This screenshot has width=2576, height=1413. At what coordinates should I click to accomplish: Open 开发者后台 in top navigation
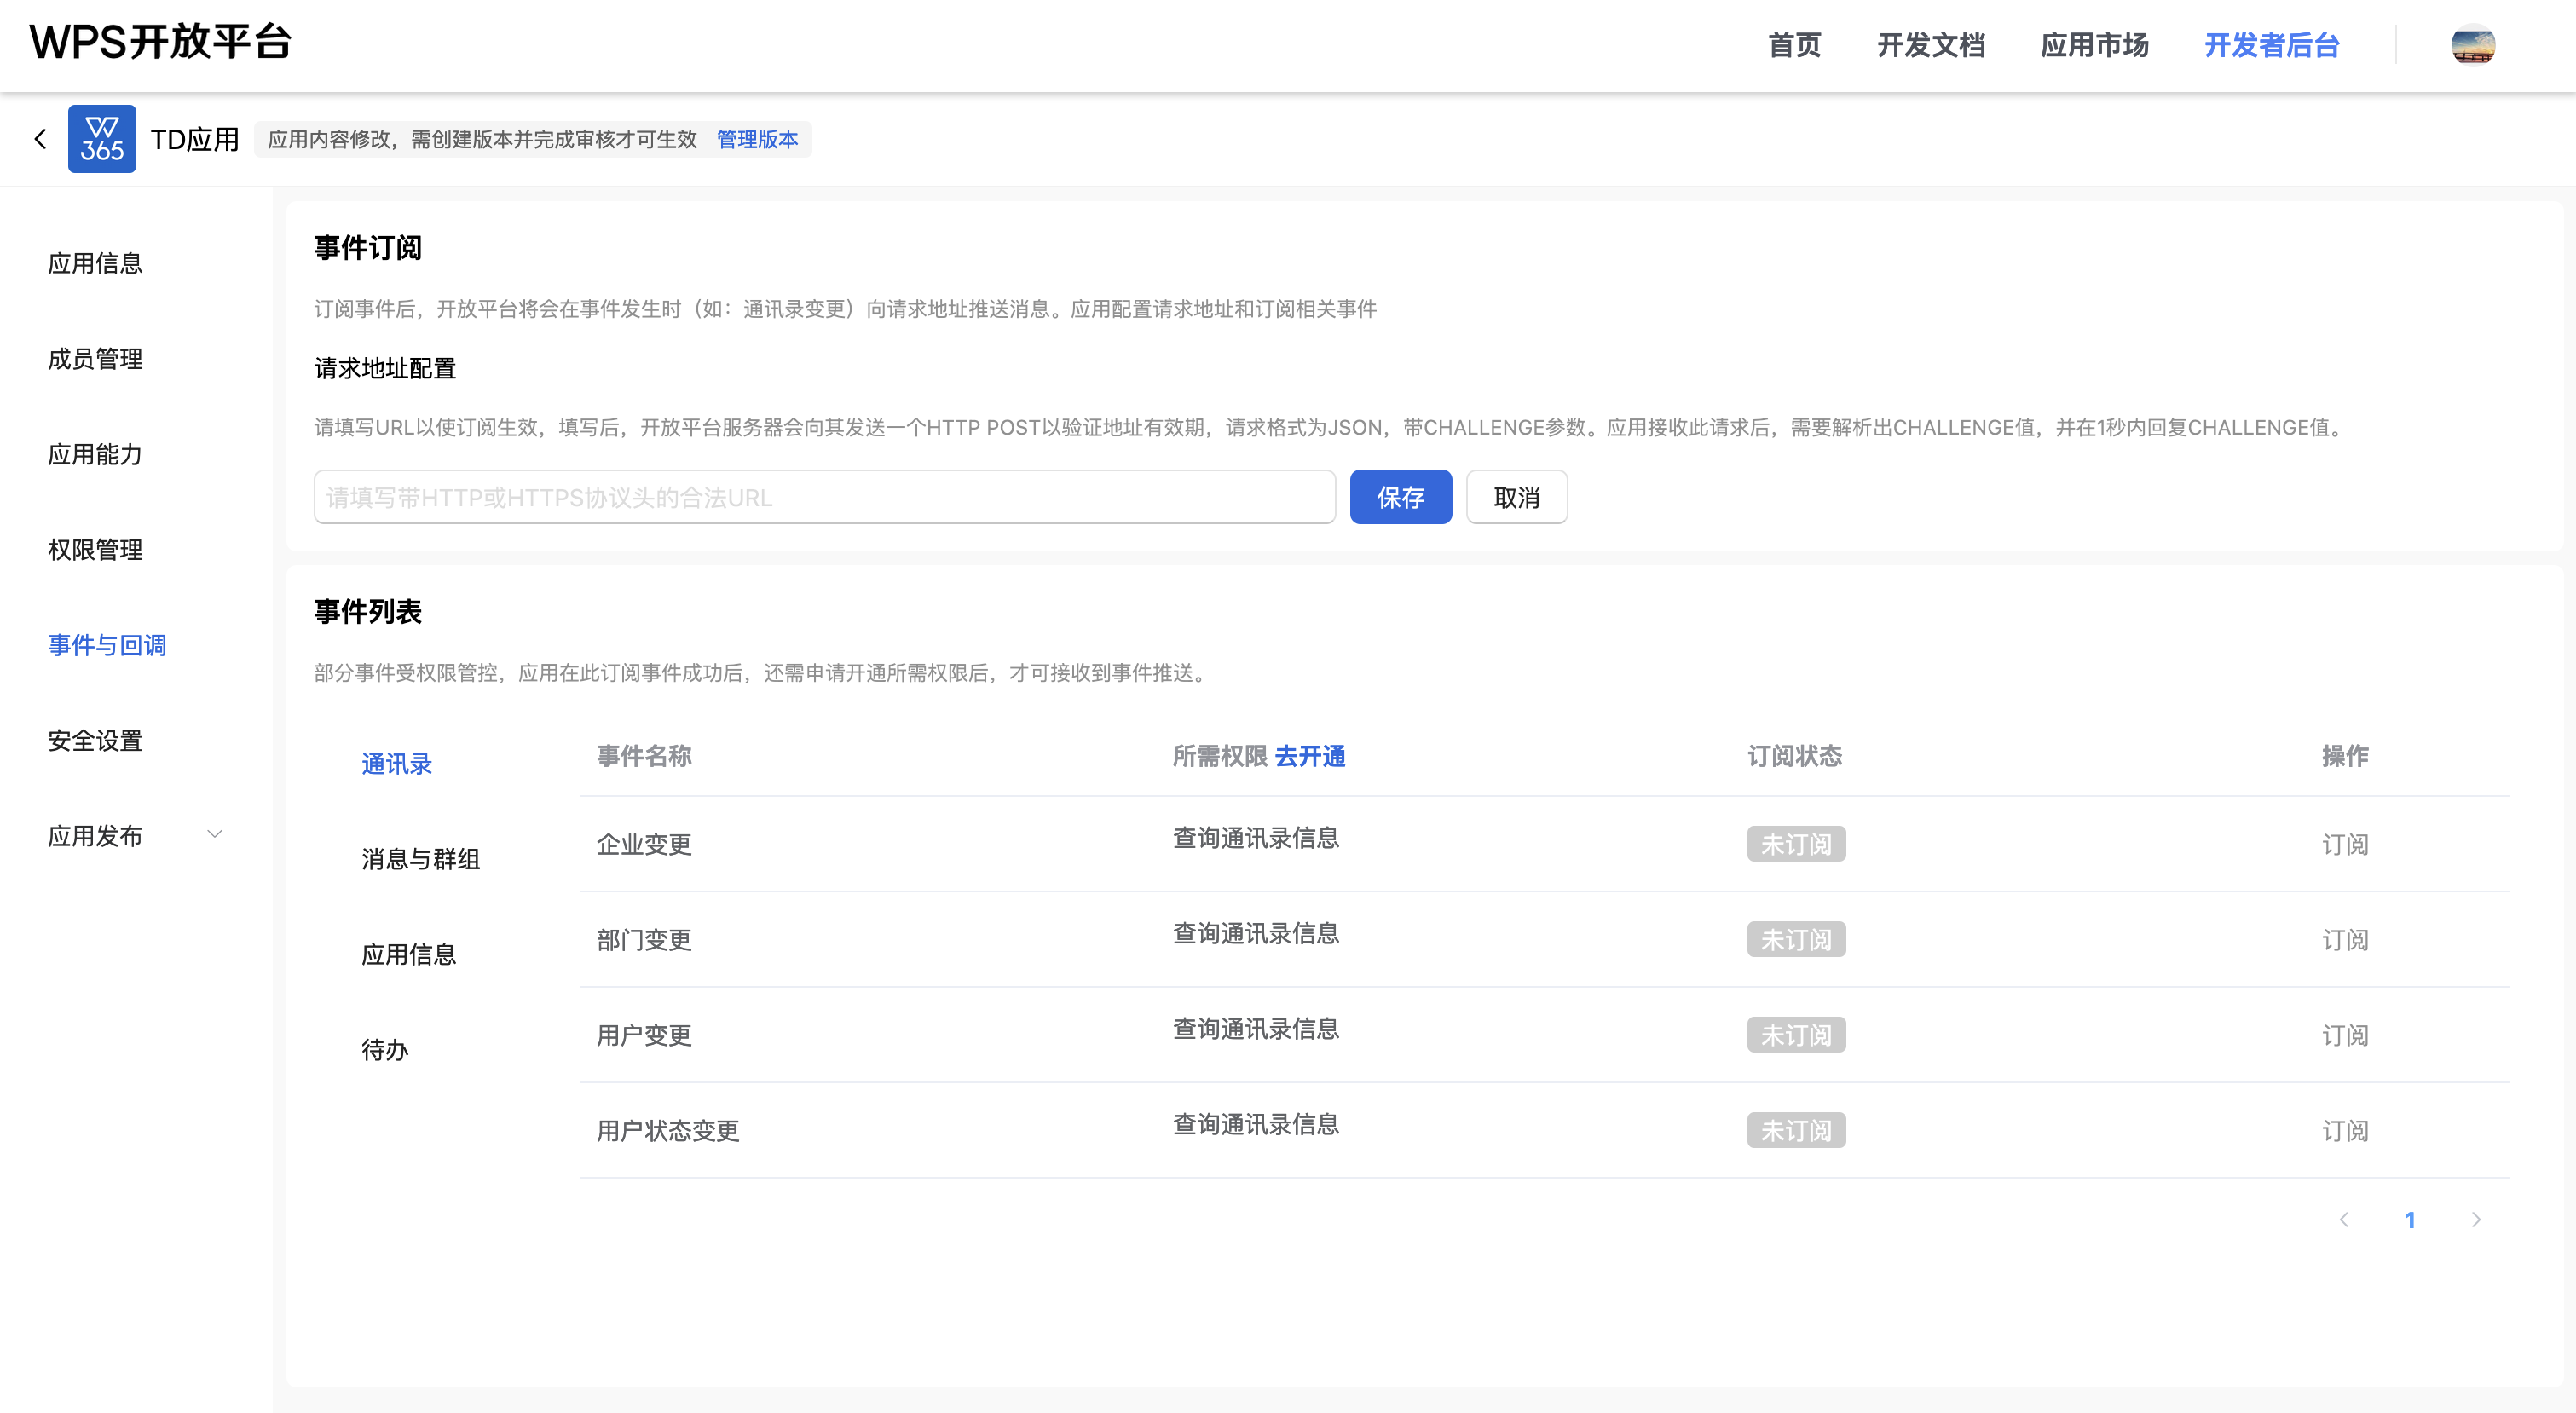[2271, 45]
